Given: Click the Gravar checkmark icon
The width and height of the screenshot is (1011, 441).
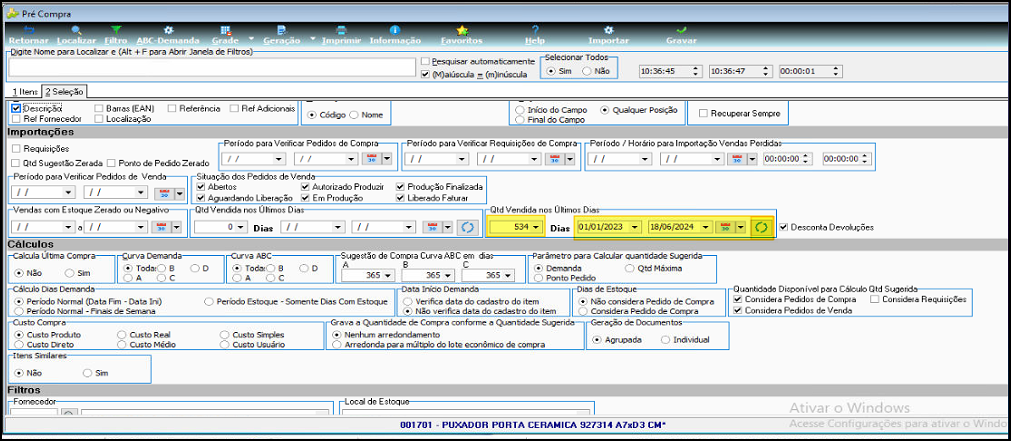Looking at the screenshot, I should pyautogui.click(x=682, y=30).
